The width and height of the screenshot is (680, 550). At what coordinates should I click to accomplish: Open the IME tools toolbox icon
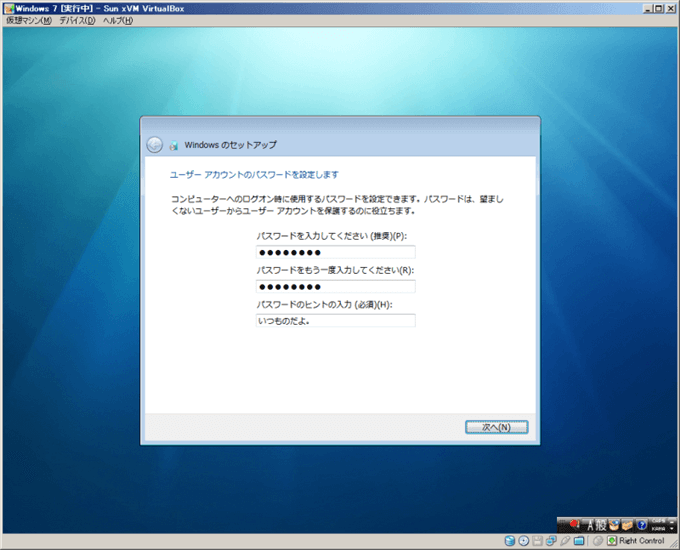coord(628,524)
